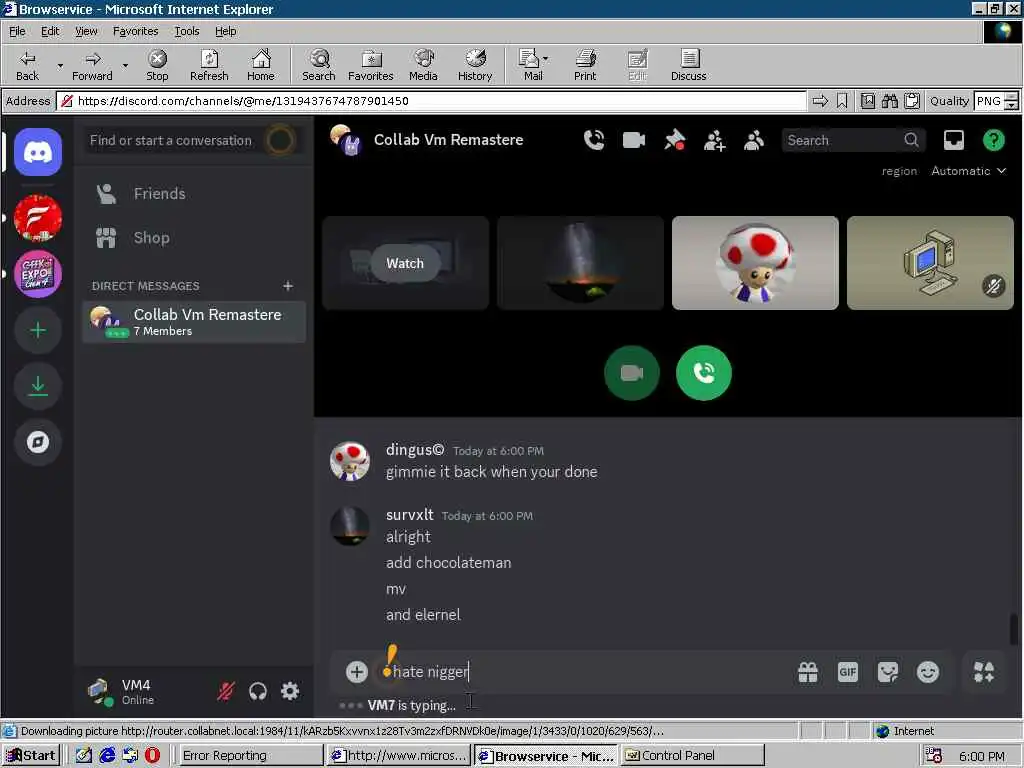Click the Discord Search messages field
Viewport: 1024px width, 768px height.
coord(852,140)
